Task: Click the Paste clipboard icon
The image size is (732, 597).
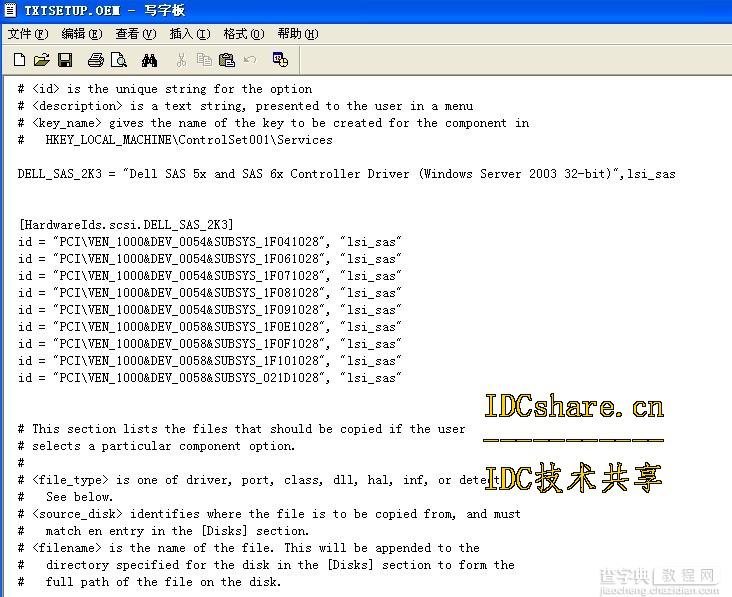Action: coord(227,60)
